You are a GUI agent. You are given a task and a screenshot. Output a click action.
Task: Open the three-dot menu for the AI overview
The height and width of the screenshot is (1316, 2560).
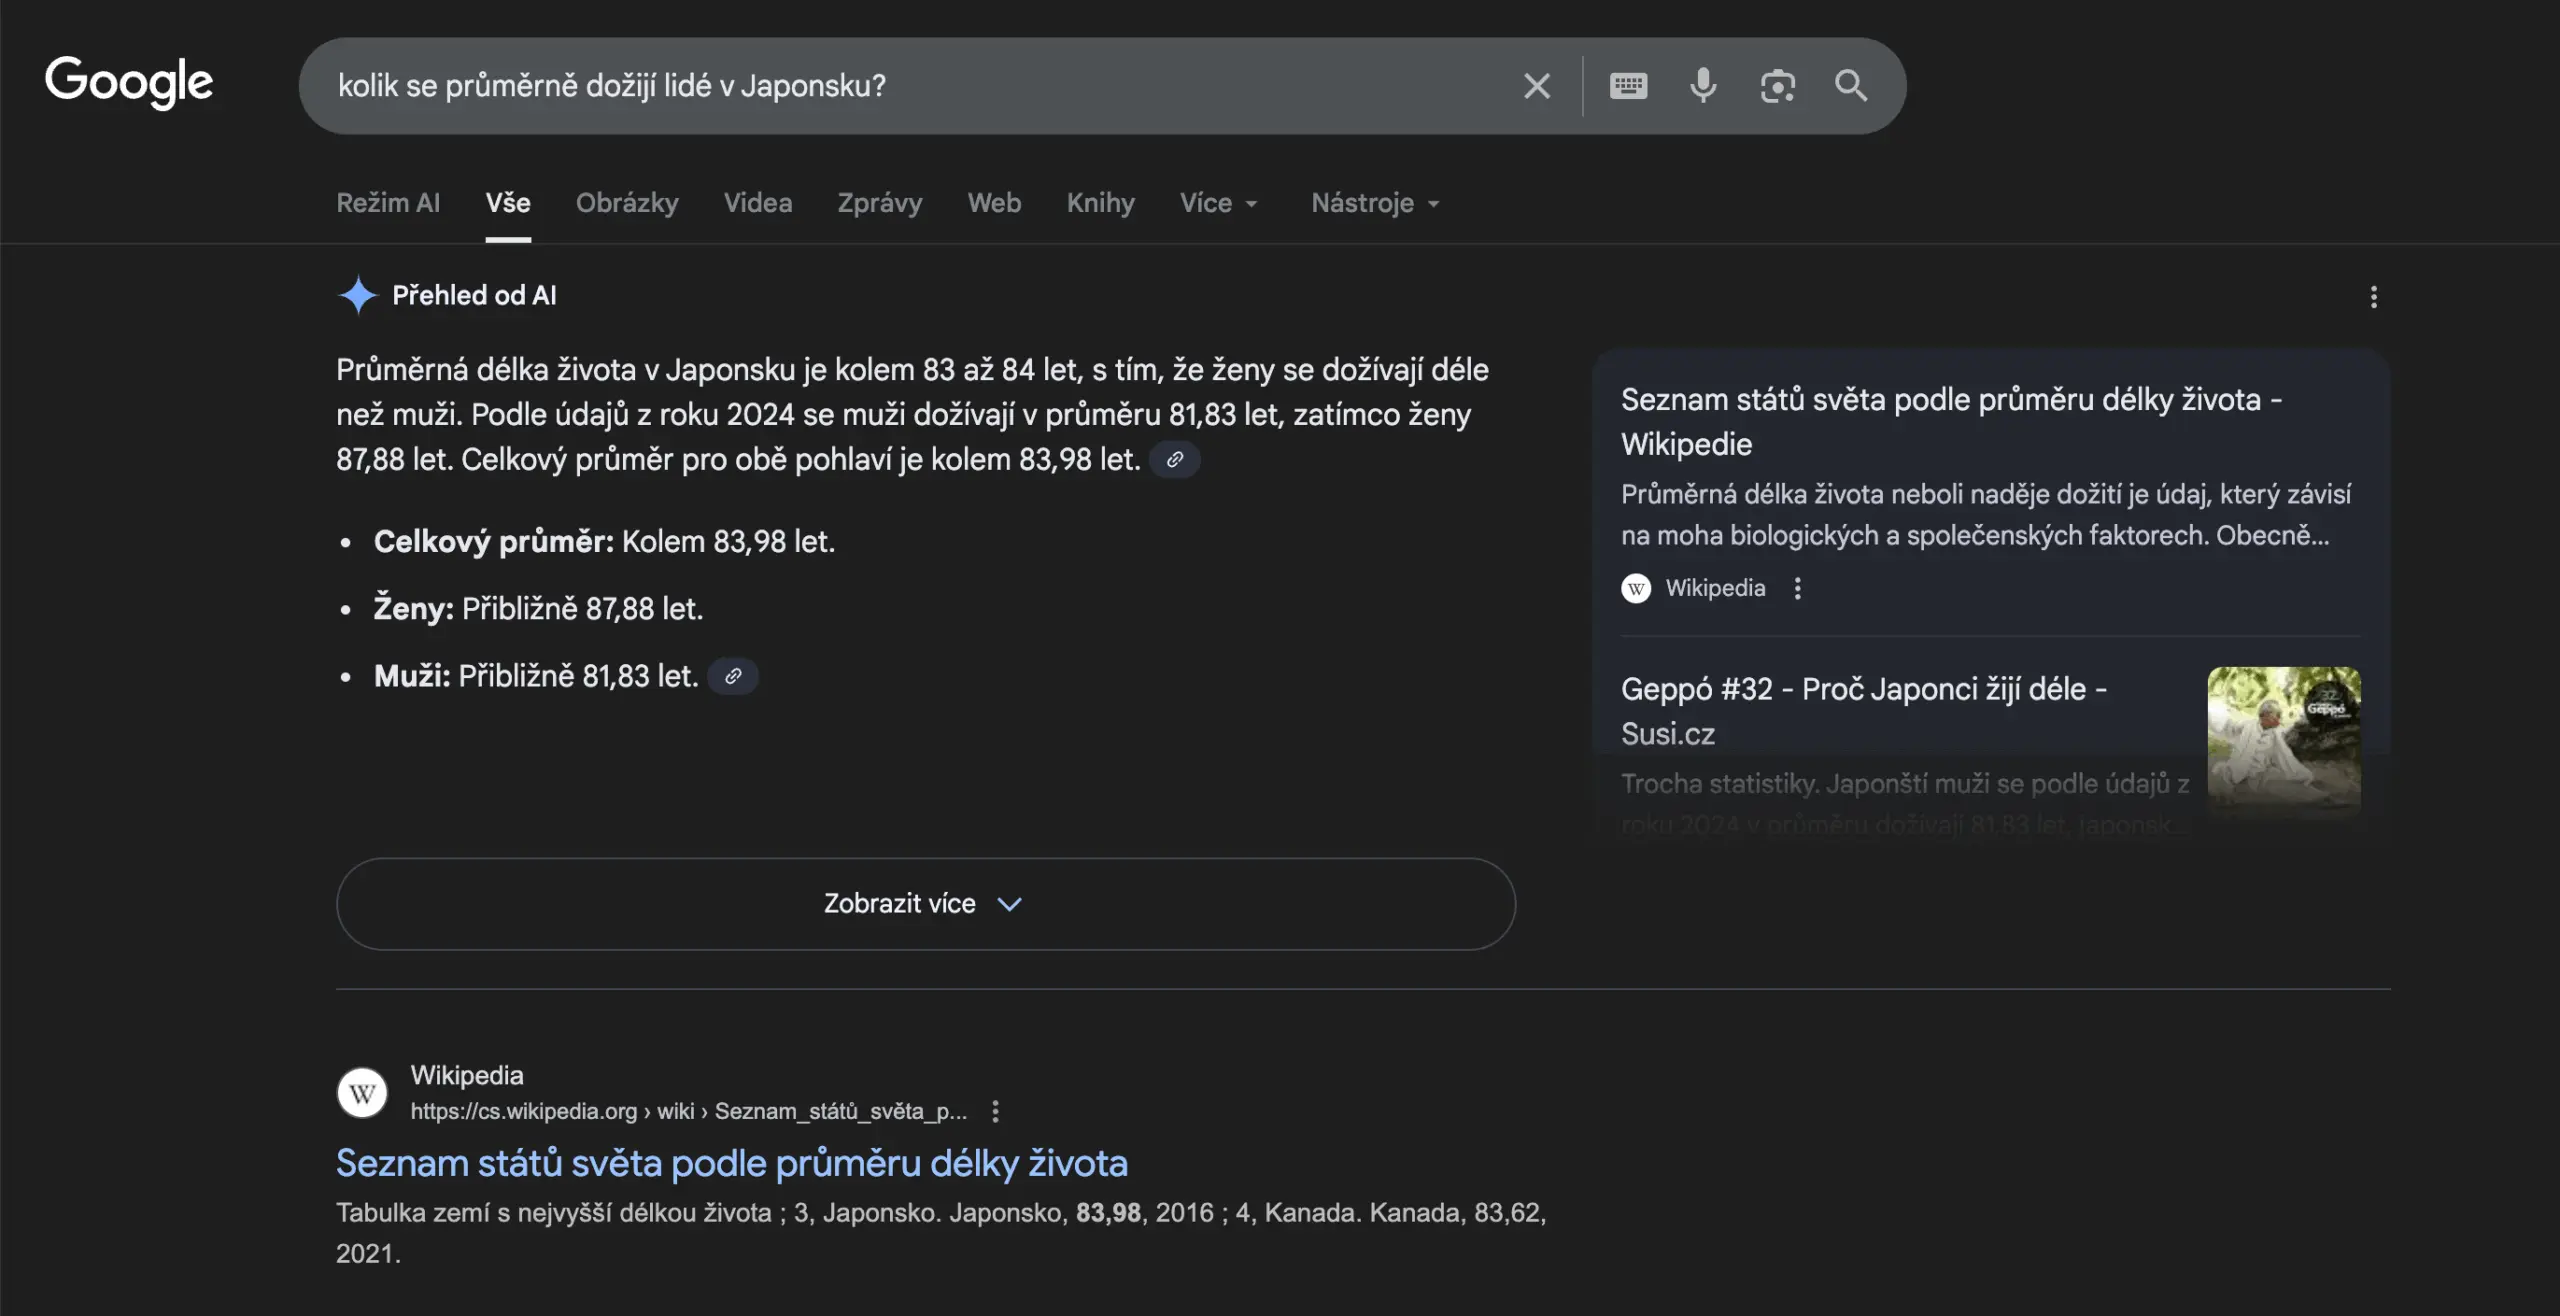(2375, 296)
